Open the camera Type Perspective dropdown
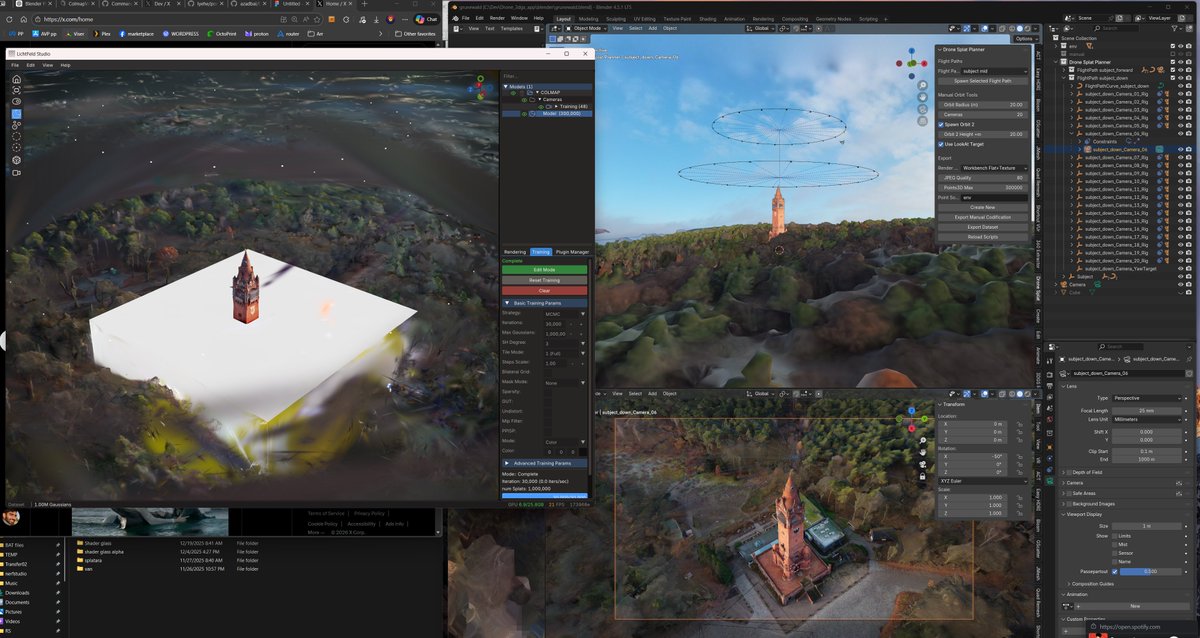Screen dimensions: 1200x638 click(x=1146, y=398)
